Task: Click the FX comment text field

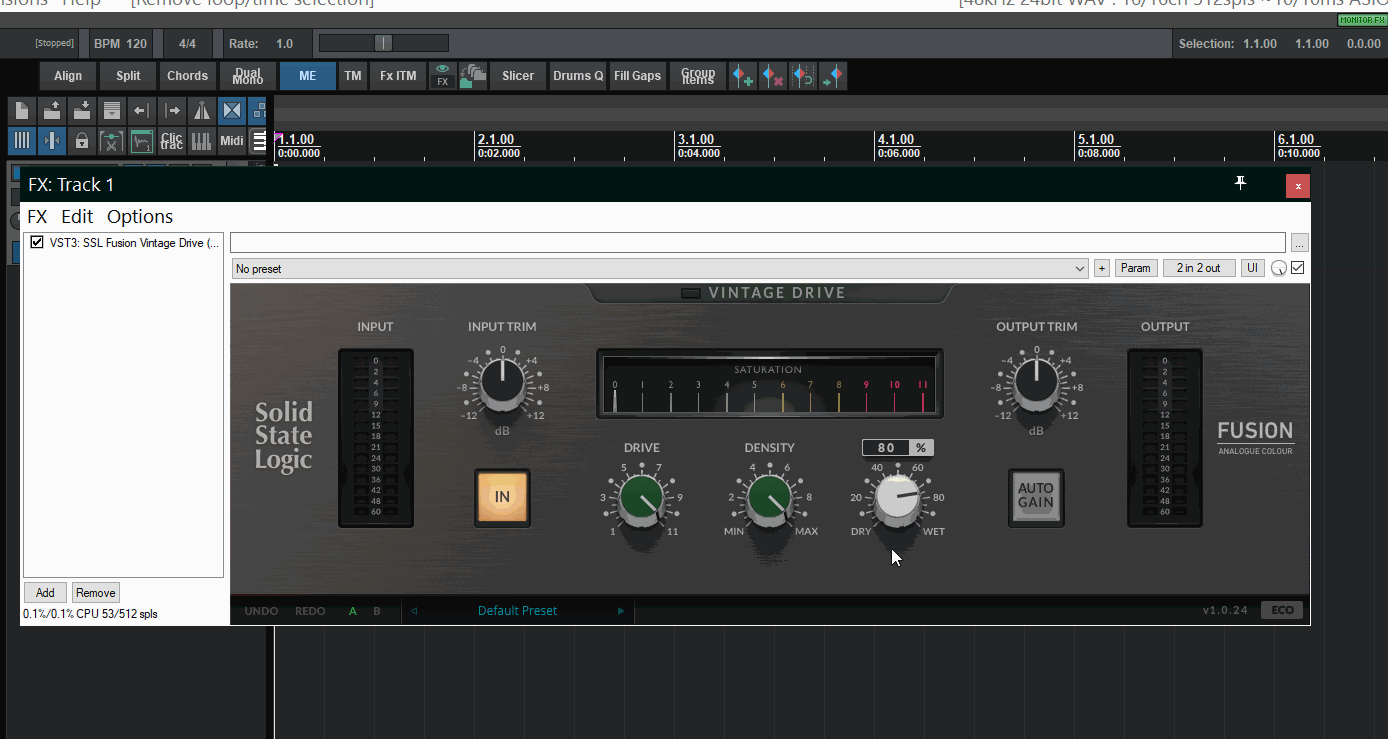Action: (758, 243)
